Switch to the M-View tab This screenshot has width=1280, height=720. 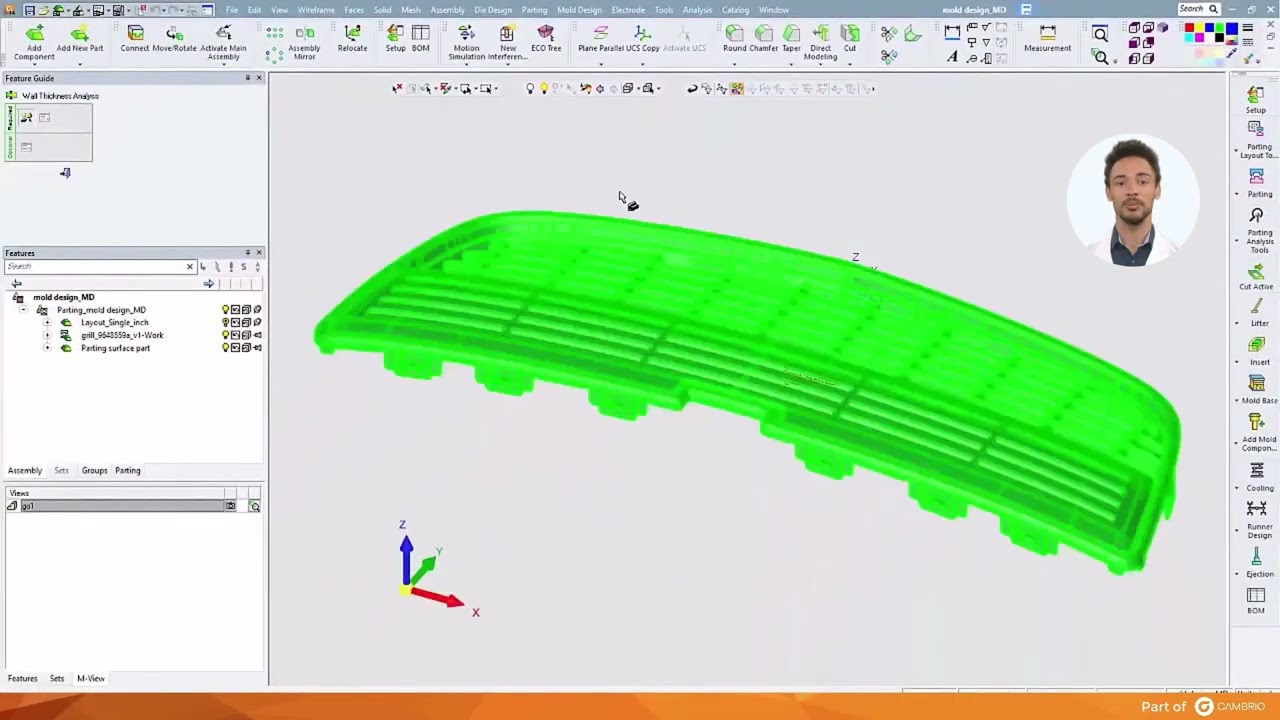click(91, 678)
